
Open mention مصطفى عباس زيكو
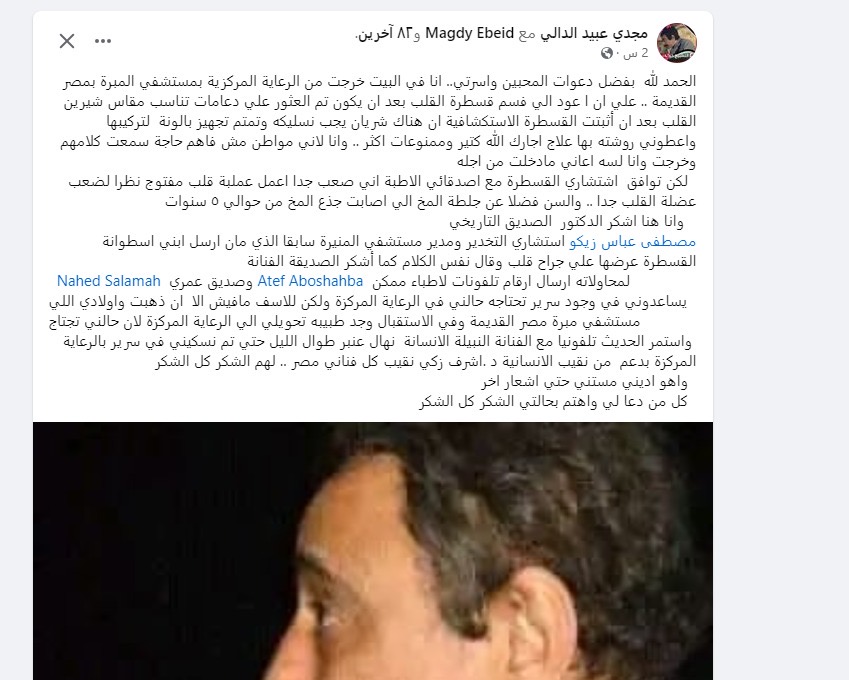632,241
